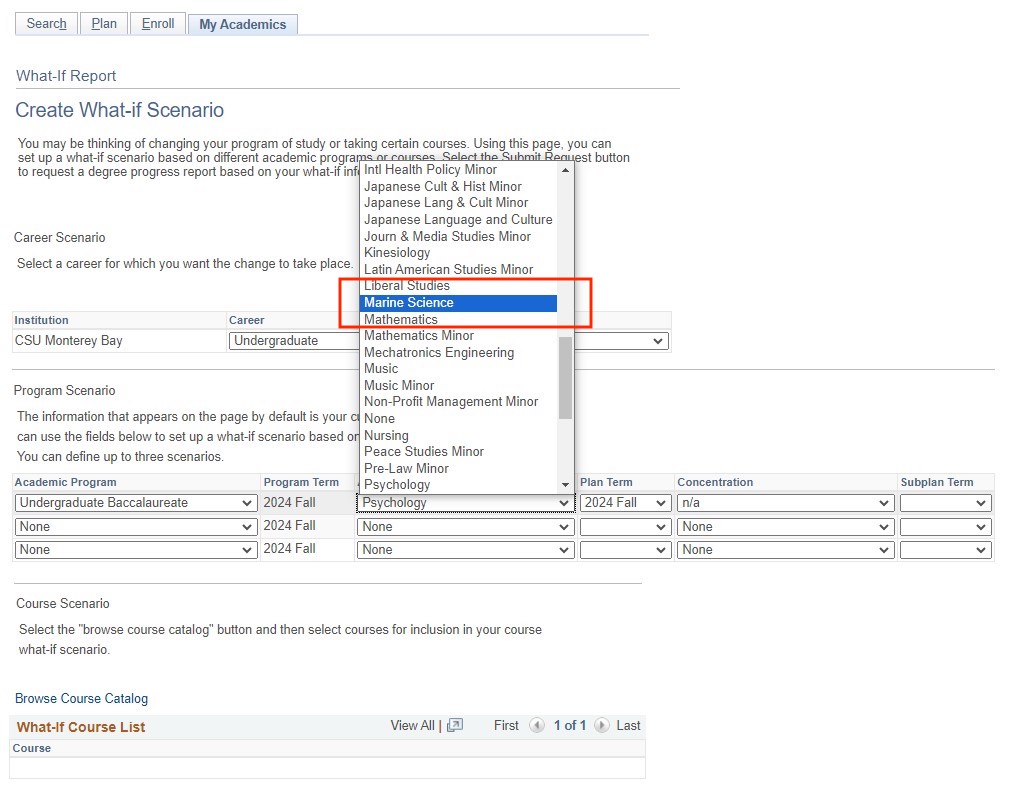Open the Undergraduate Career dropdown

292,341
